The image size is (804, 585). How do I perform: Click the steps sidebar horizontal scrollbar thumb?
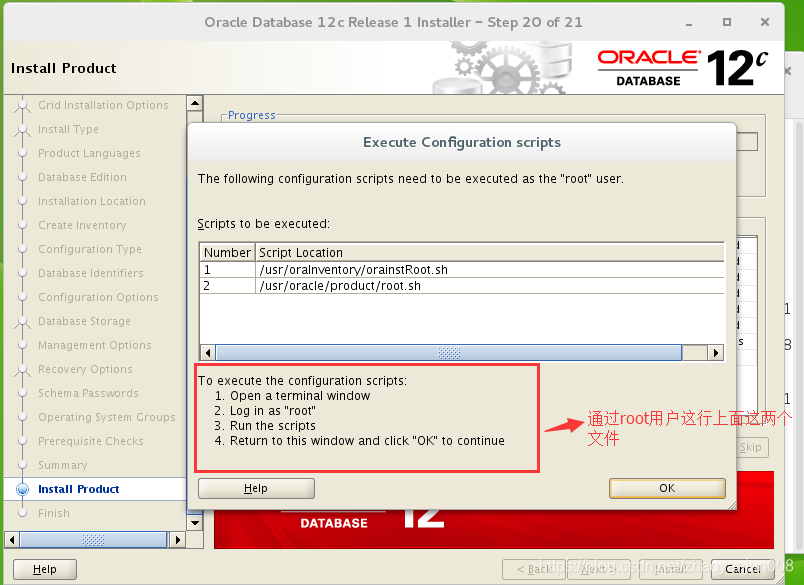click(93, 540)
